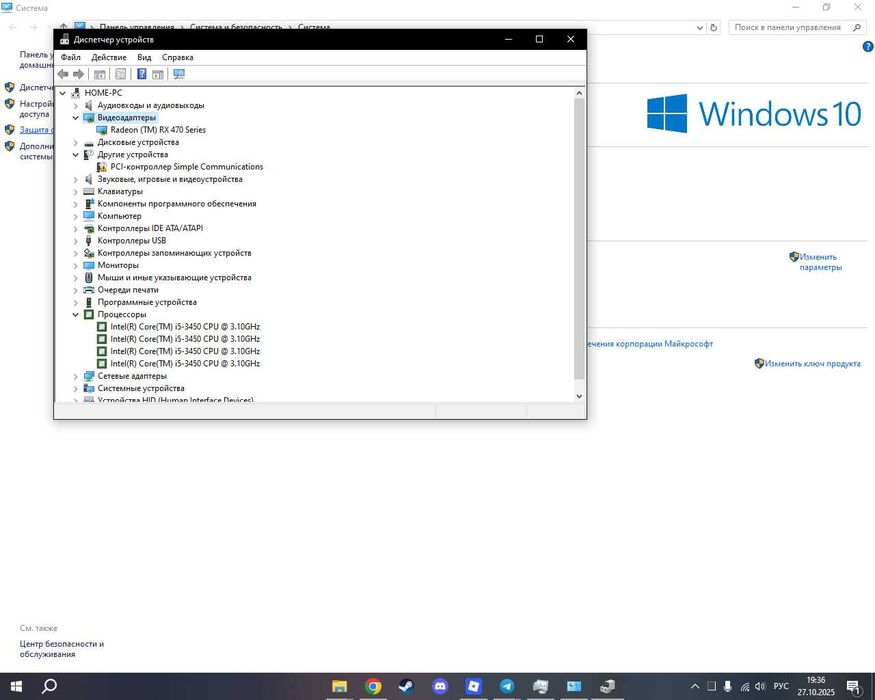Click the refresh button beside address bar
The image size is (875, 700).
pyautogui.click(x=714, y=27)
